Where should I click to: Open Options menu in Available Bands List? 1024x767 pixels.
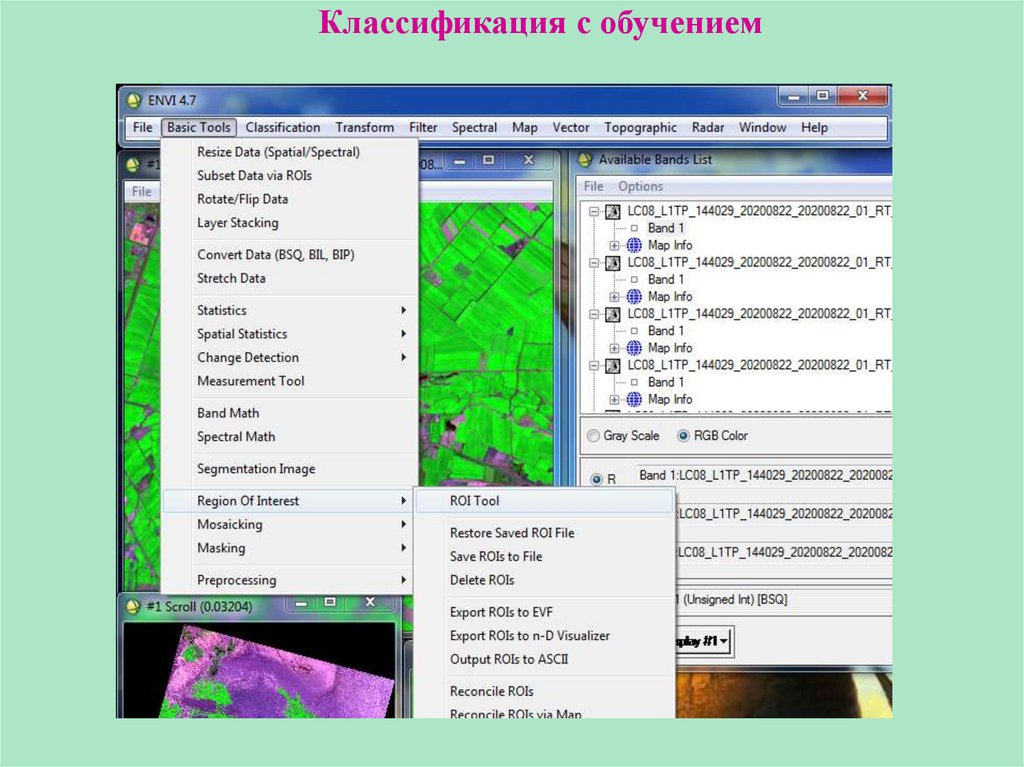click(x=640, y=186)
